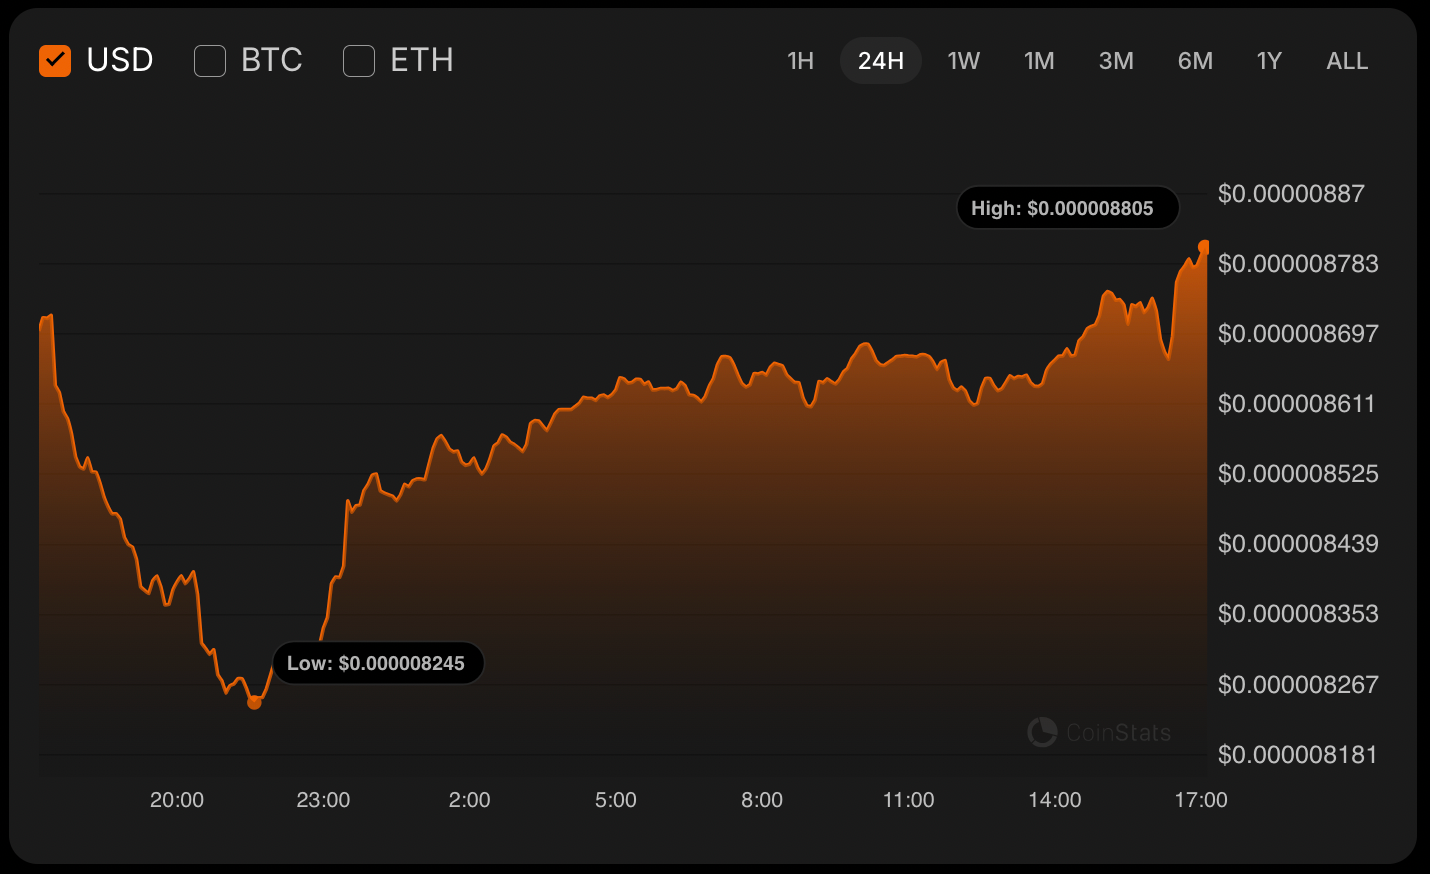Click the low point marker dot

(256, 704)
